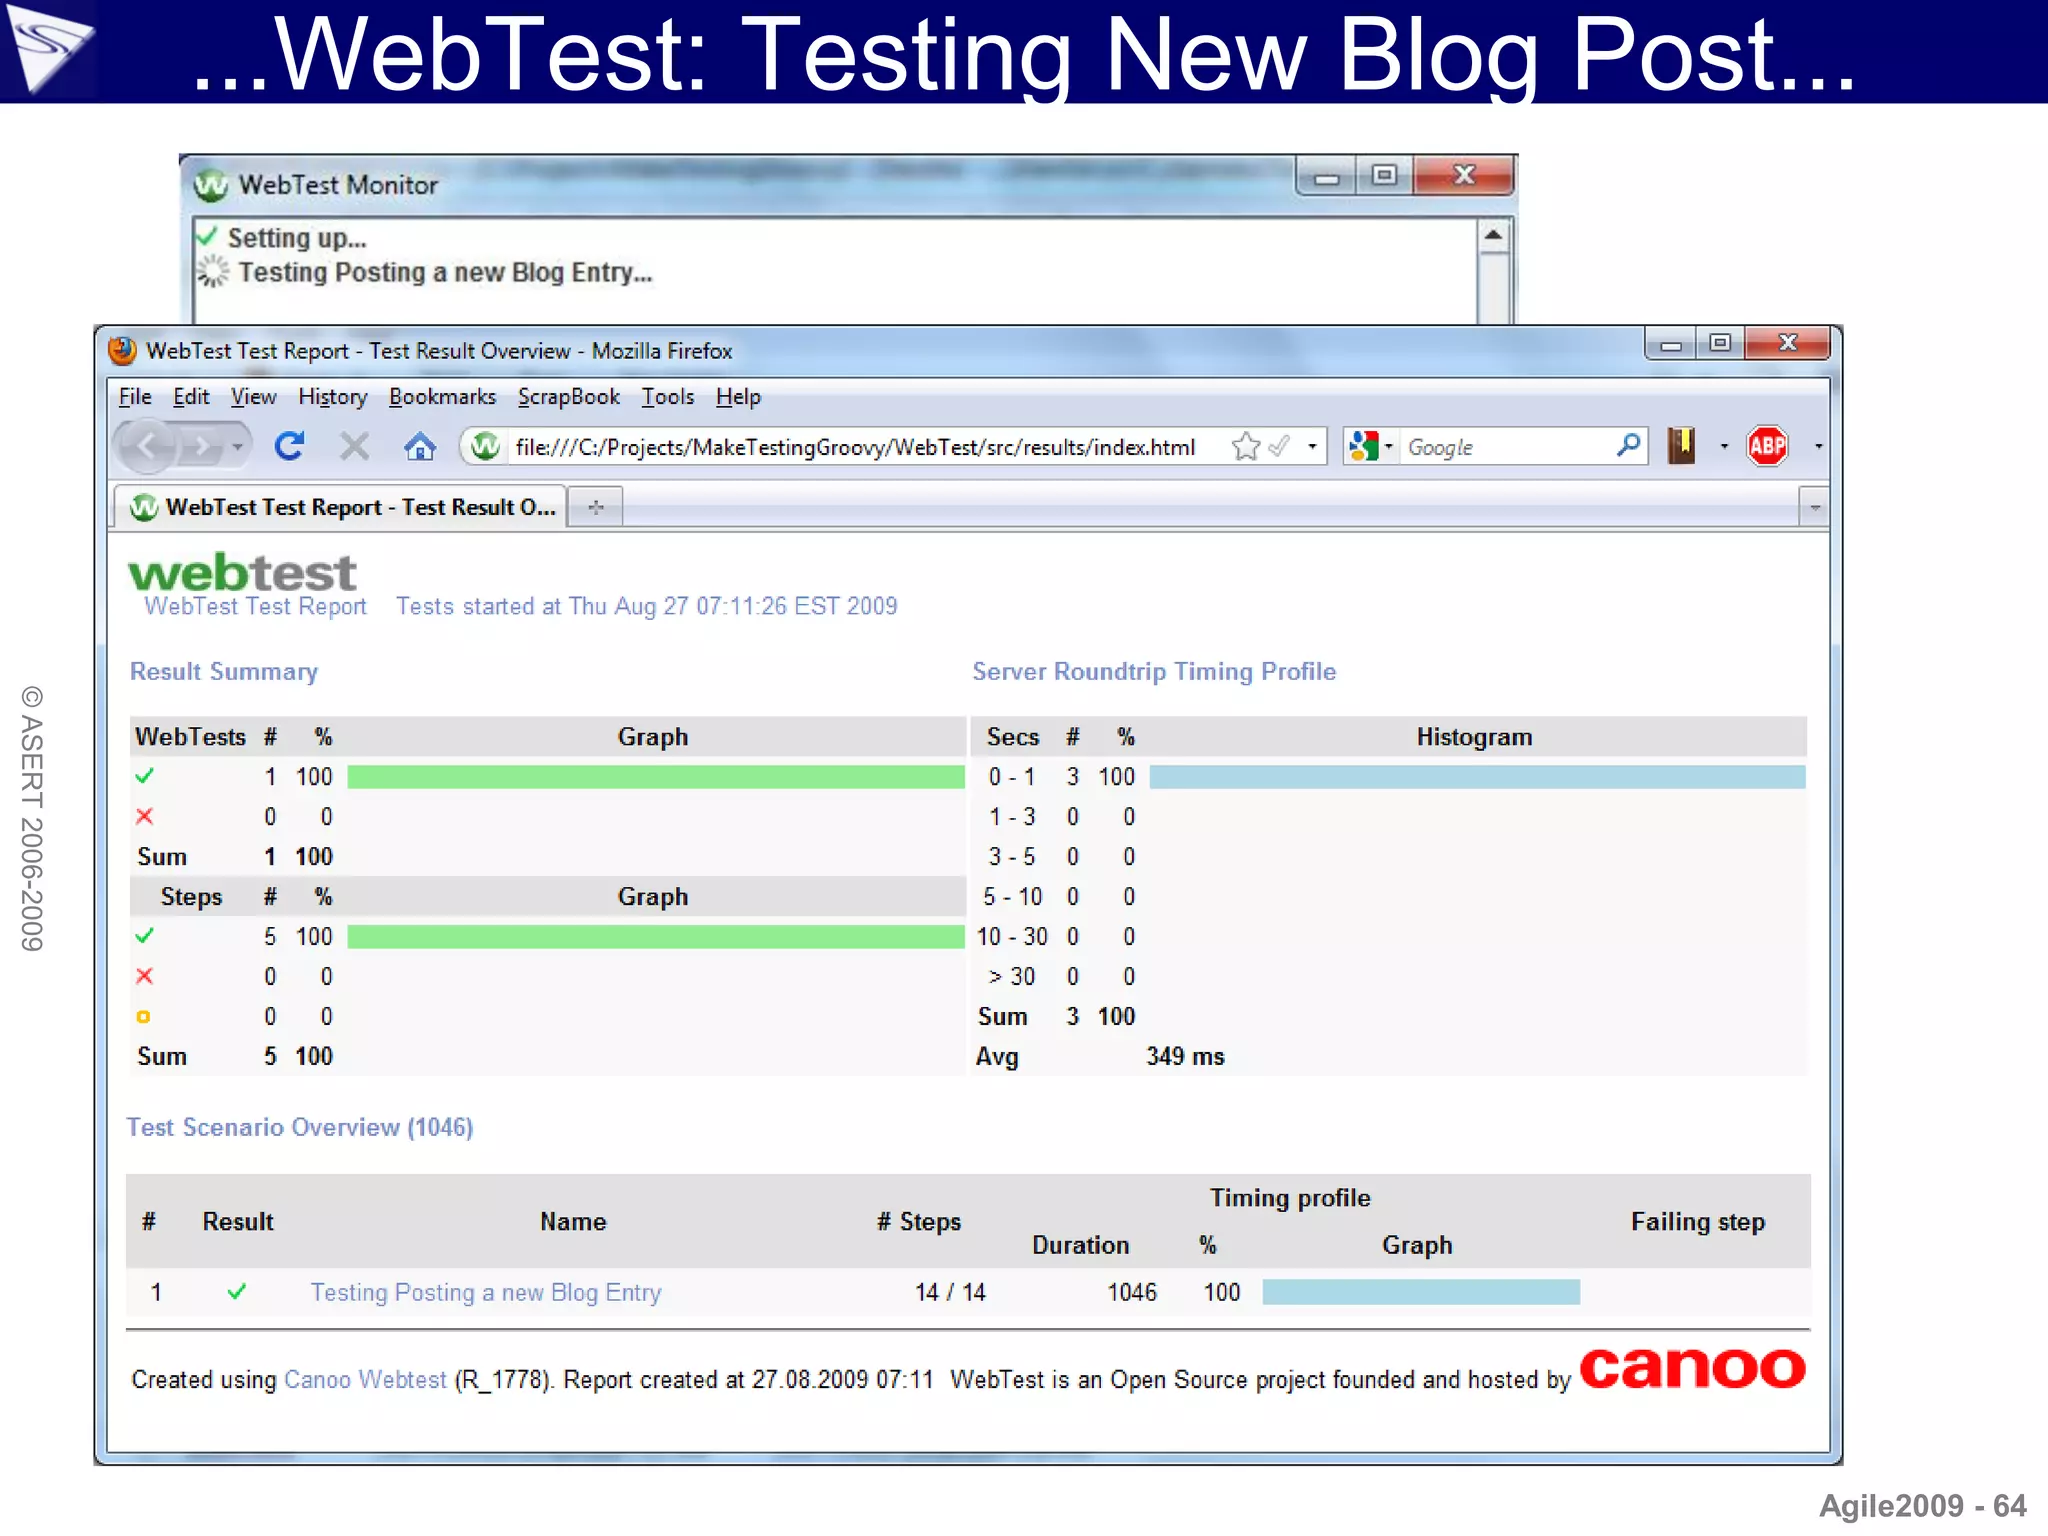Click the 14 / 14 steps cell
2048x1536 pixels.
point(950,1292)
